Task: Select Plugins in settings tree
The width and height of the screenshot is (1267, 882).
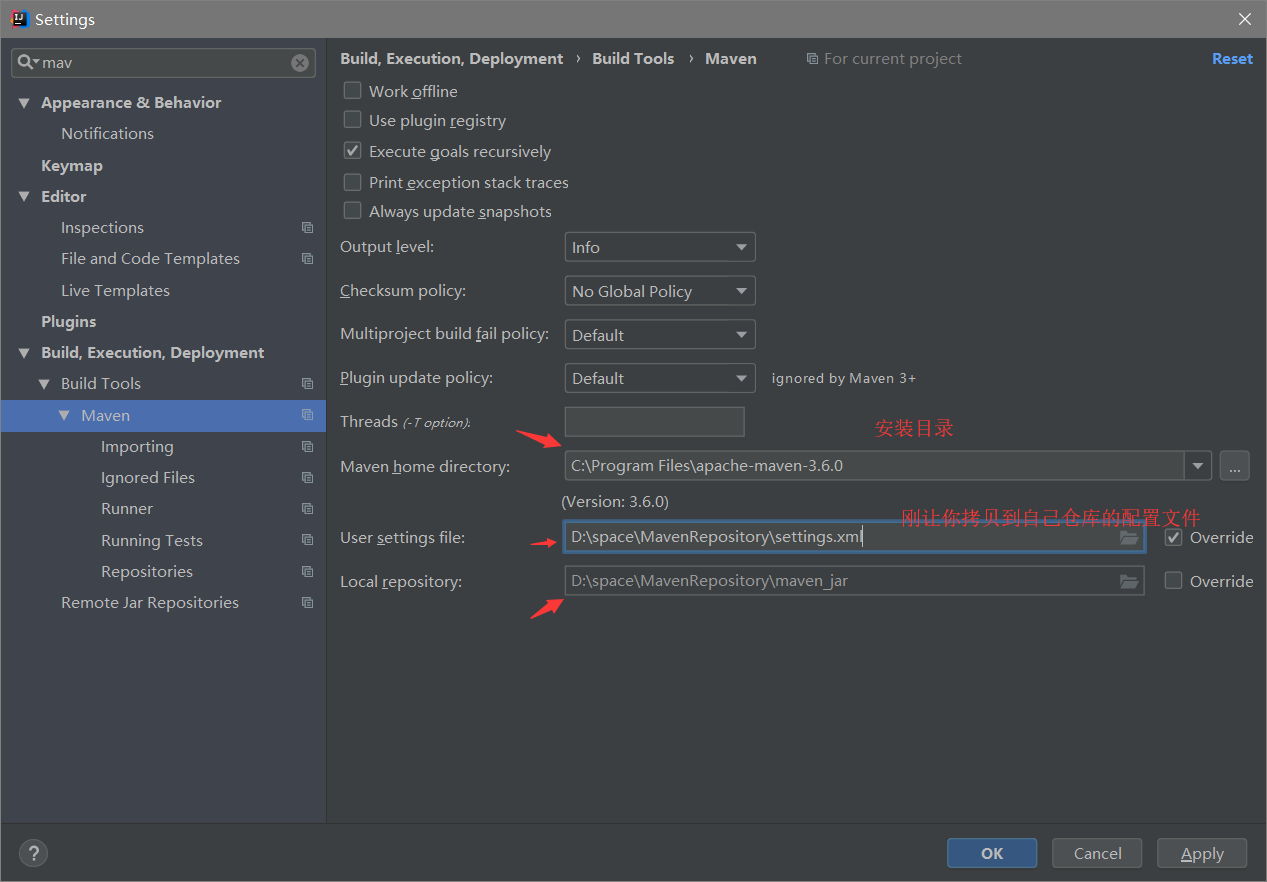Action: (69, 322)
